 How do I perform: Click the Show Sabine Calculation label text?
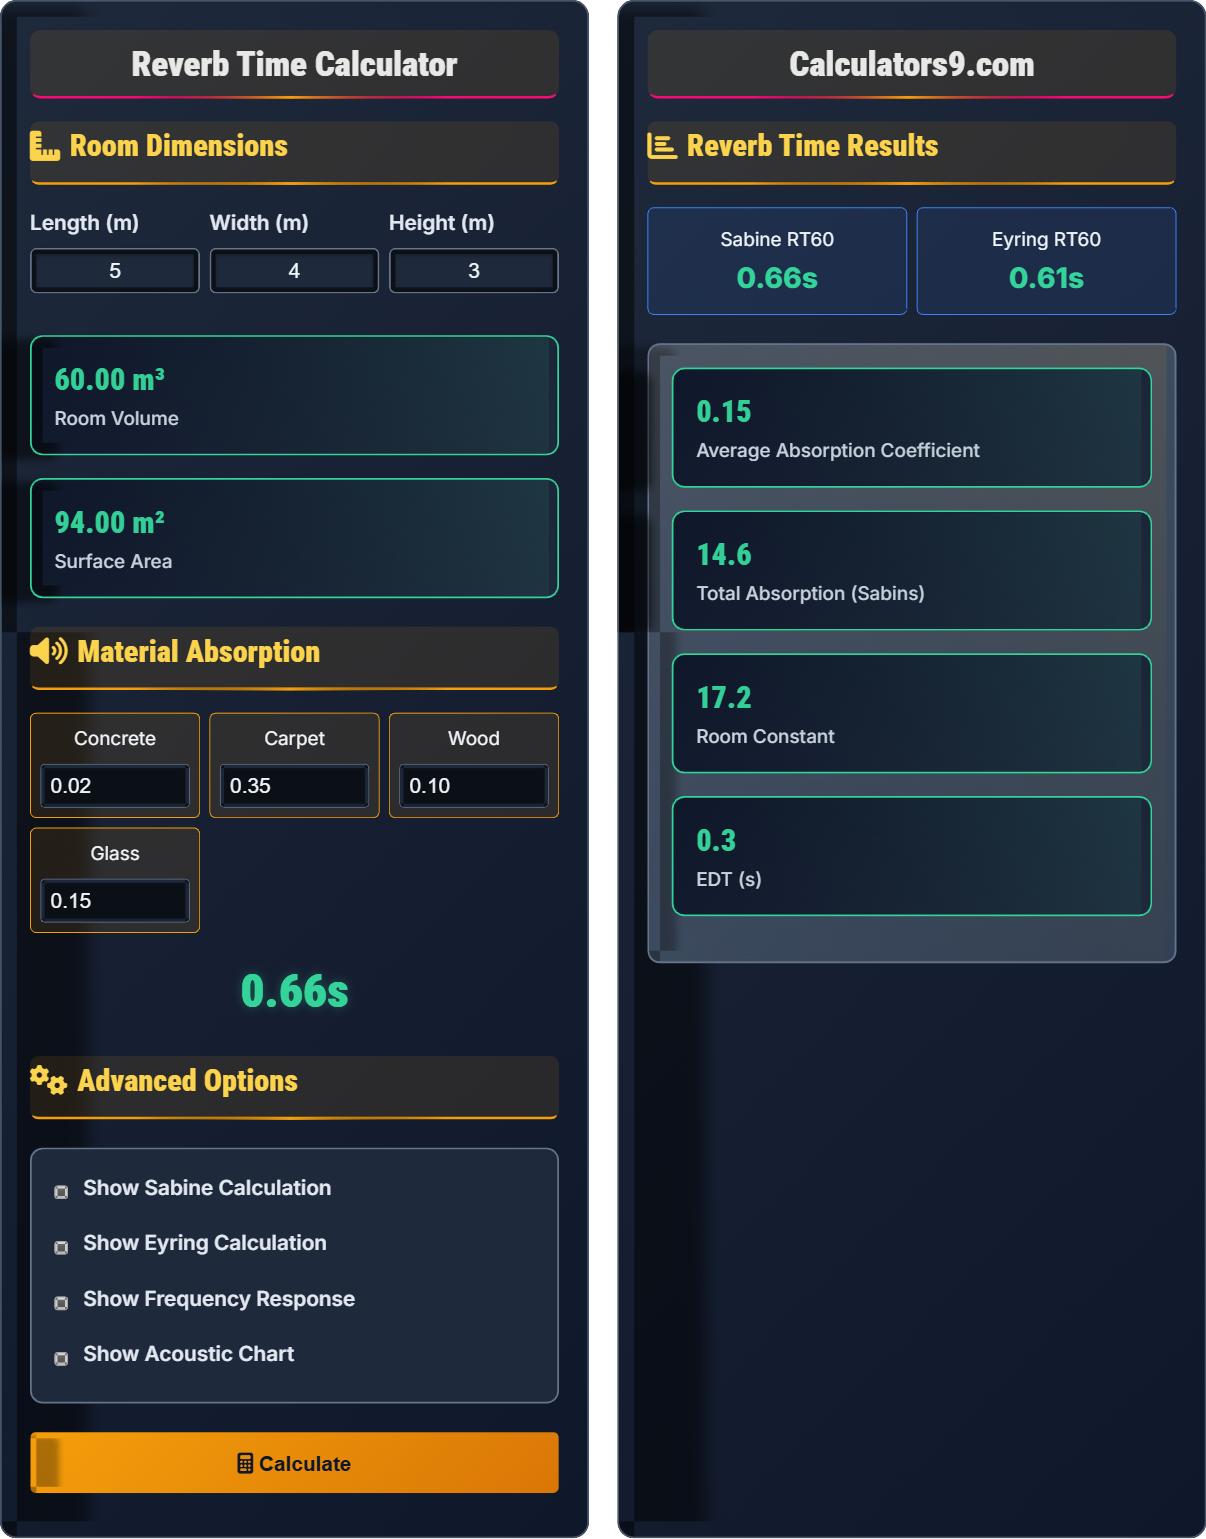207,1188
